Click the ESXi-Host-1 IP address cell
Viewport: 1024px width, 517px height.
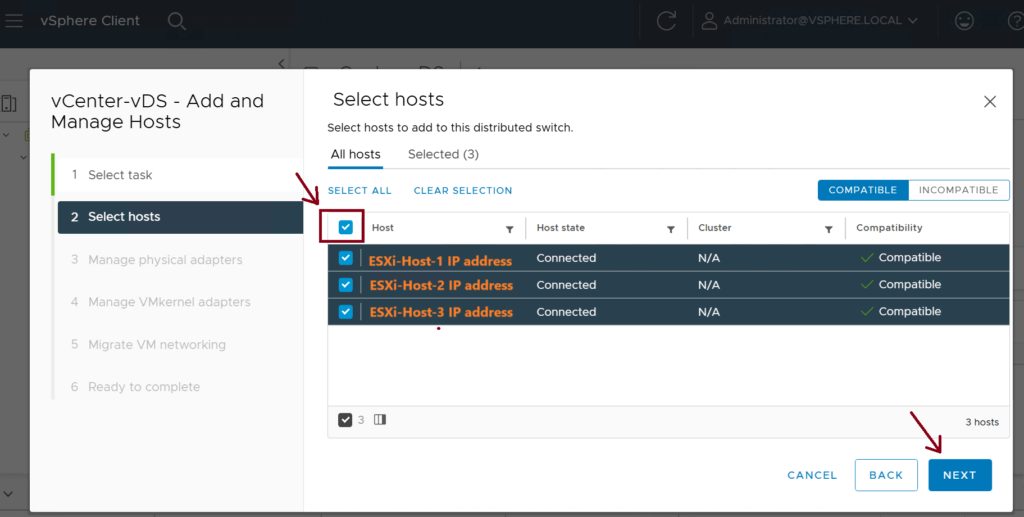pyautogui.click(x=440, y=261)
